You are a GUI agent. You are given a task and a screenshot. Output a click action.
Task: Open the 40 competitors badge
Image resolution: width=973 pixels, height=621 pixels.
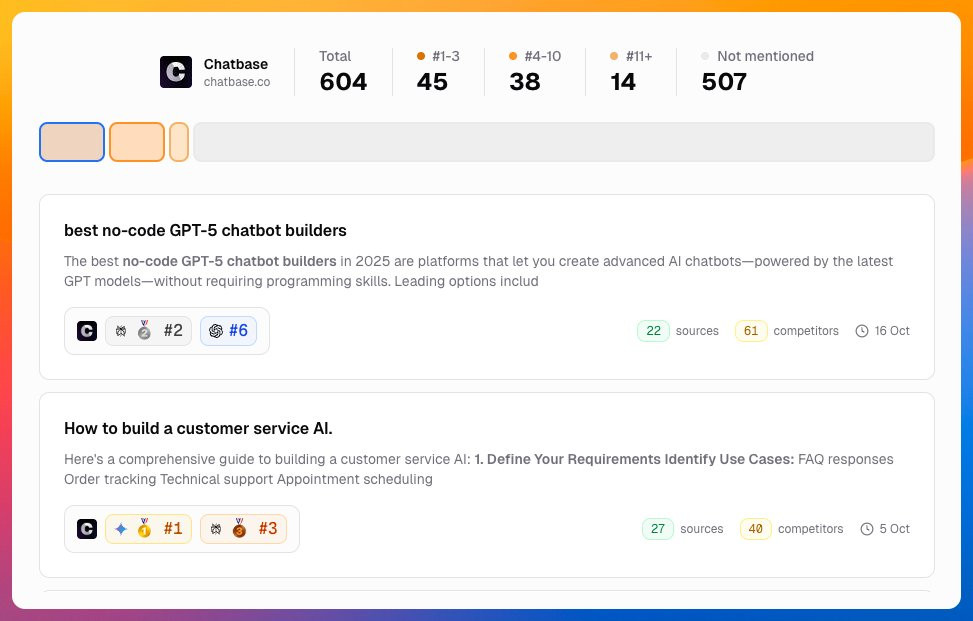[756, 529]
